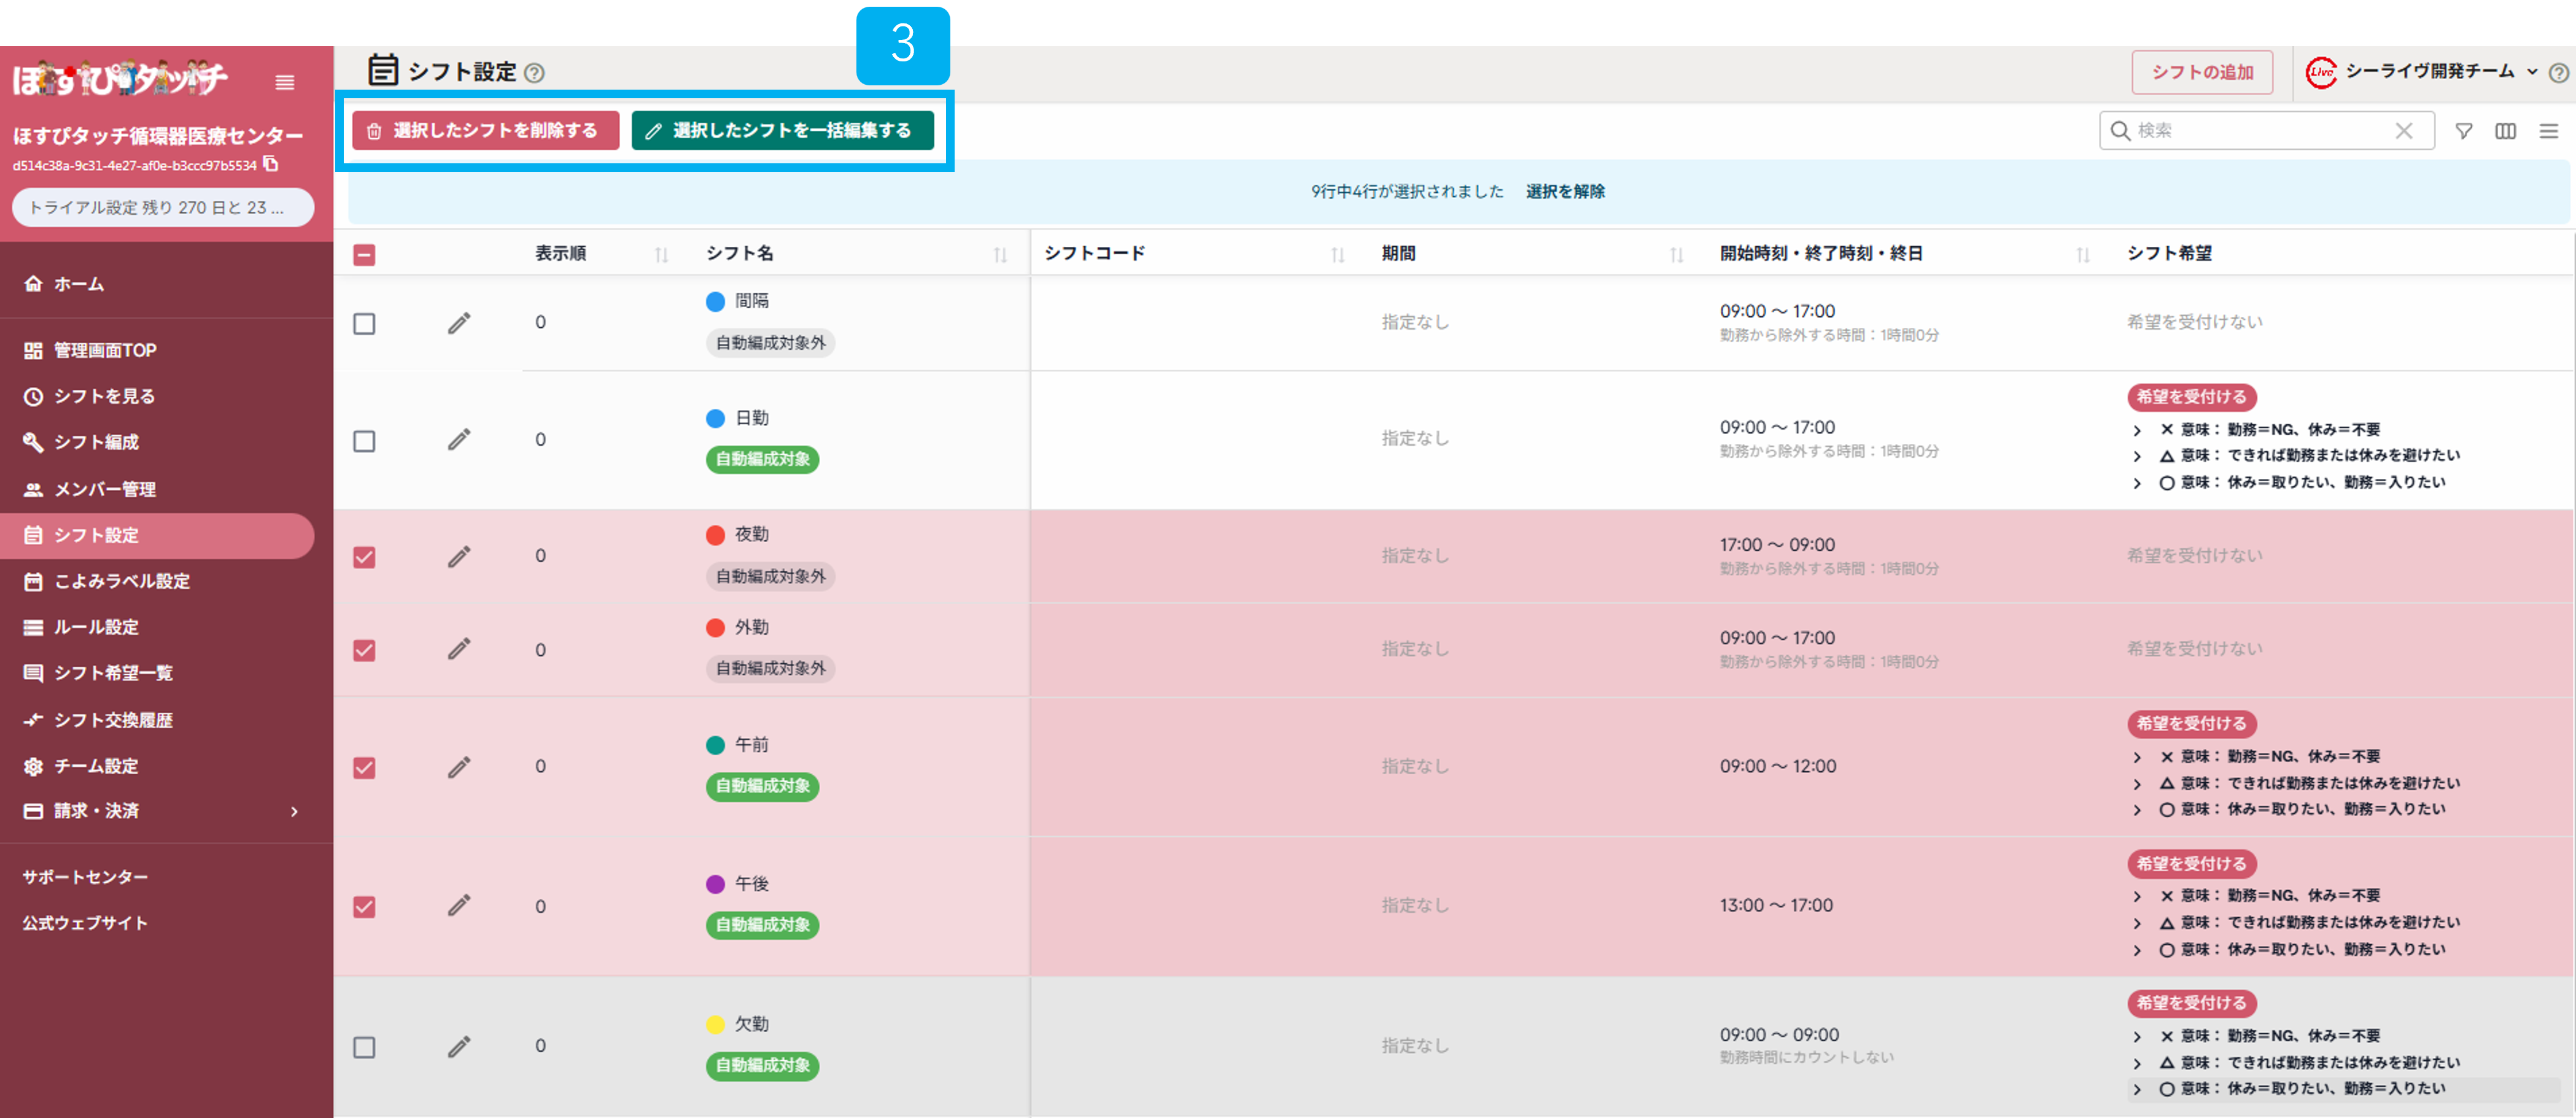Expand the 請求・決済 sidebar submenu
The image size is (2576, 1118).
tap(294, 811)
